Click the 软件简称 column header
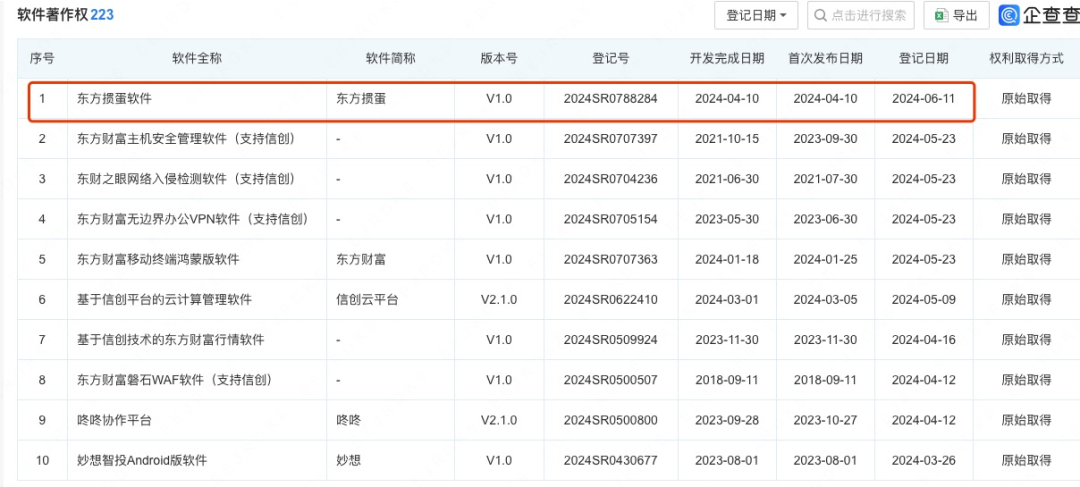Screen dimensions: 1080x487 [391, 59]
